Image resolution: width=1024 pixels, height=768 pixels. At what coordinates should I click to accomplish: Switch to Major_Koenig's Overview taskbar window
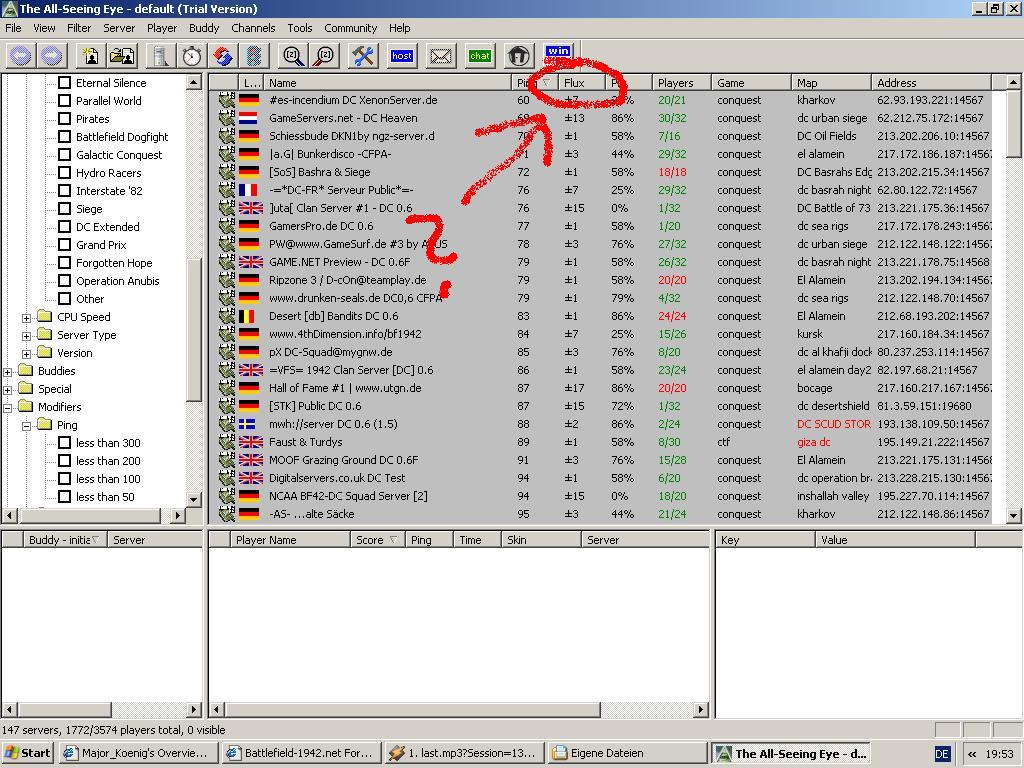[x=137, y=753]
